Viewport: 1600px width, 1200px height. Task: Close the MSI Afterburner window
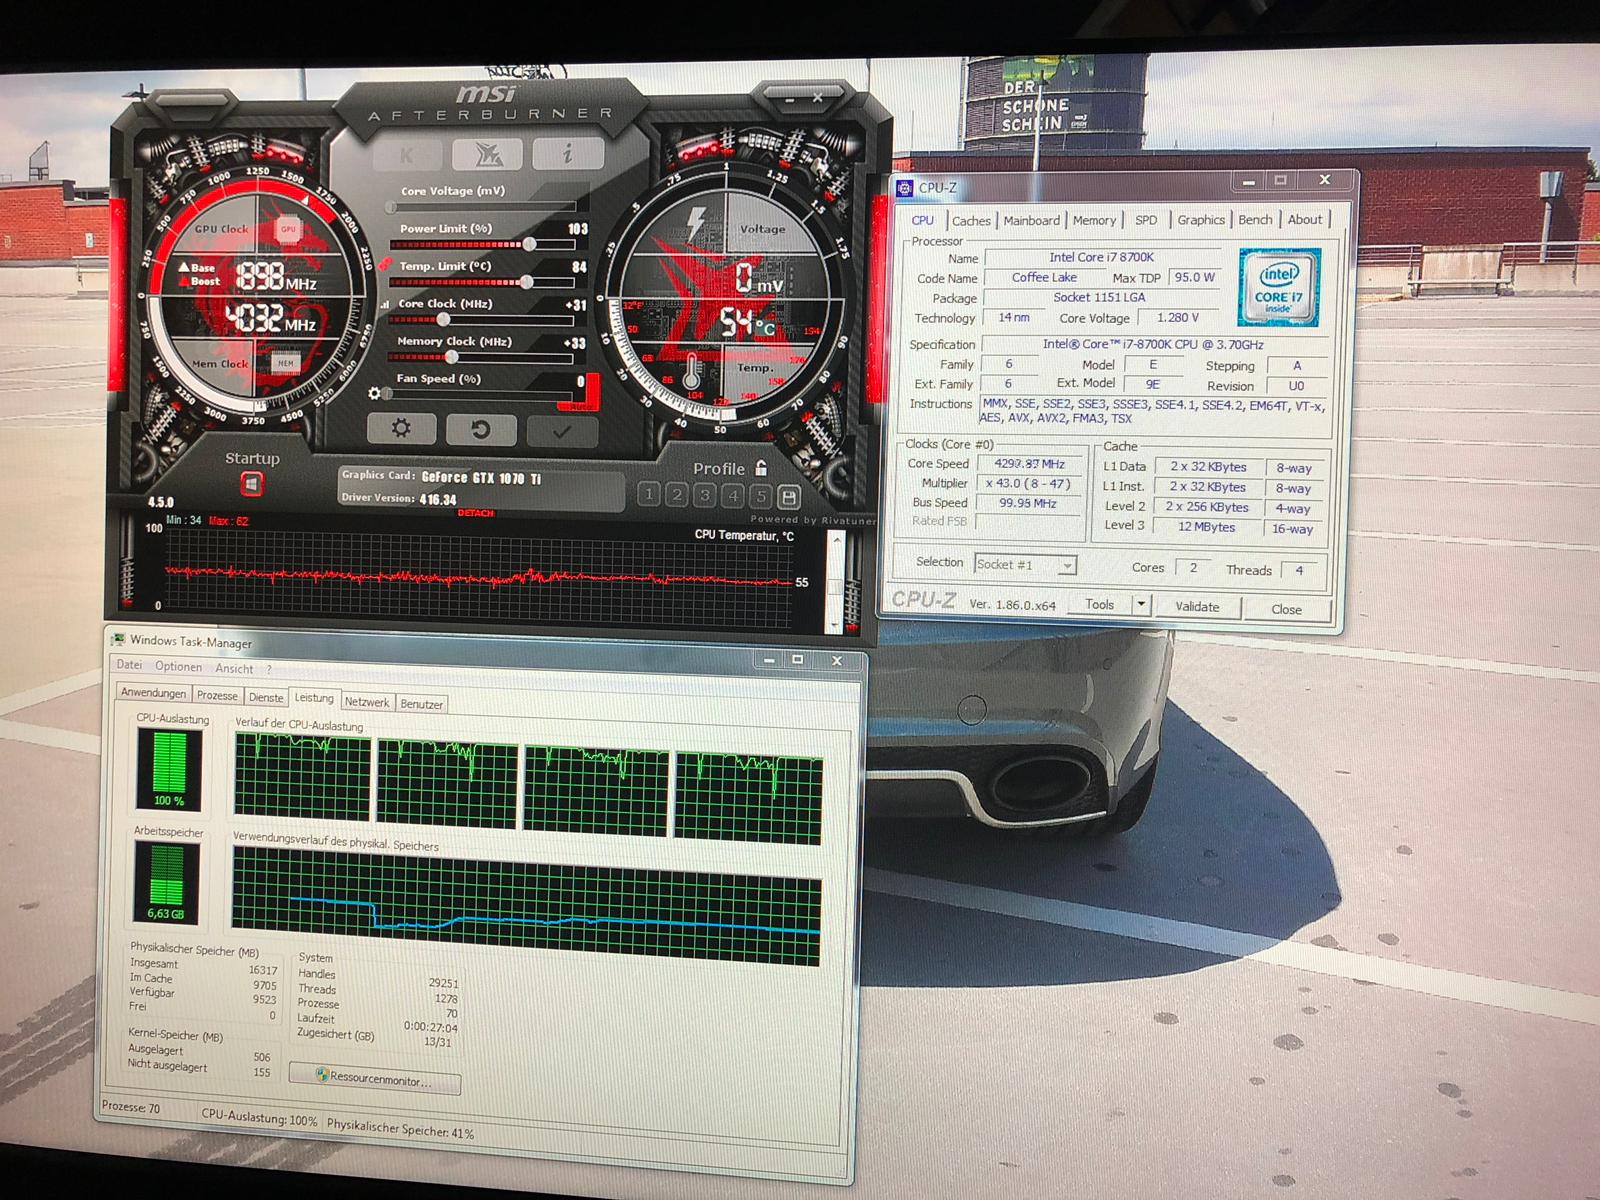click(x=818, y=98)
